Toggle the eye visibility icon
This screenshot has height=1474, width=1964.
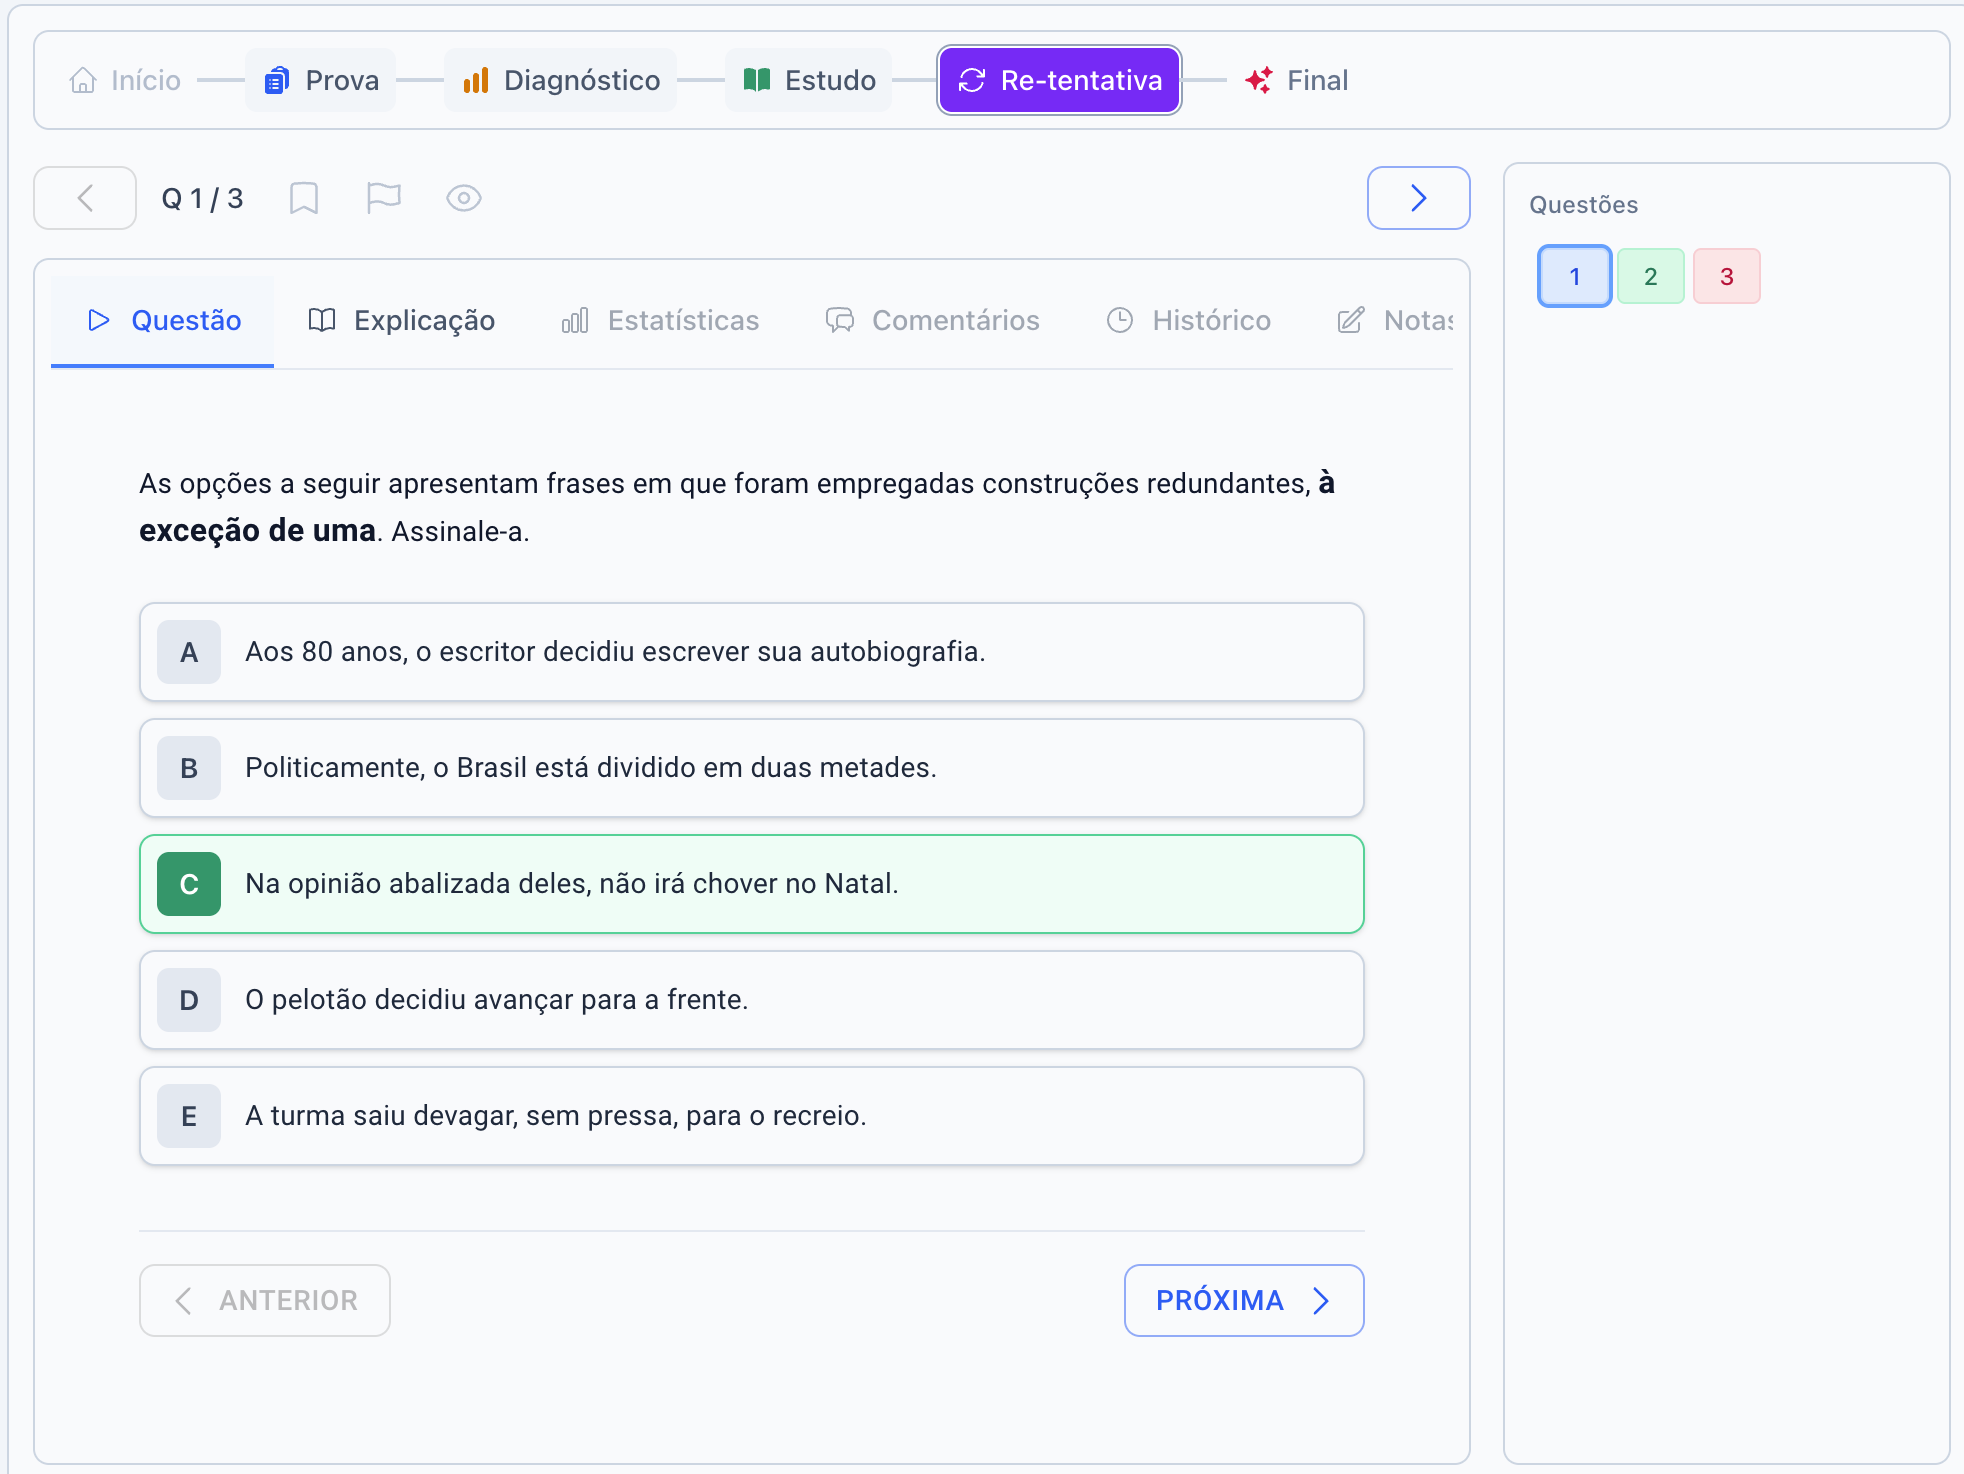[x=463, y=198]
